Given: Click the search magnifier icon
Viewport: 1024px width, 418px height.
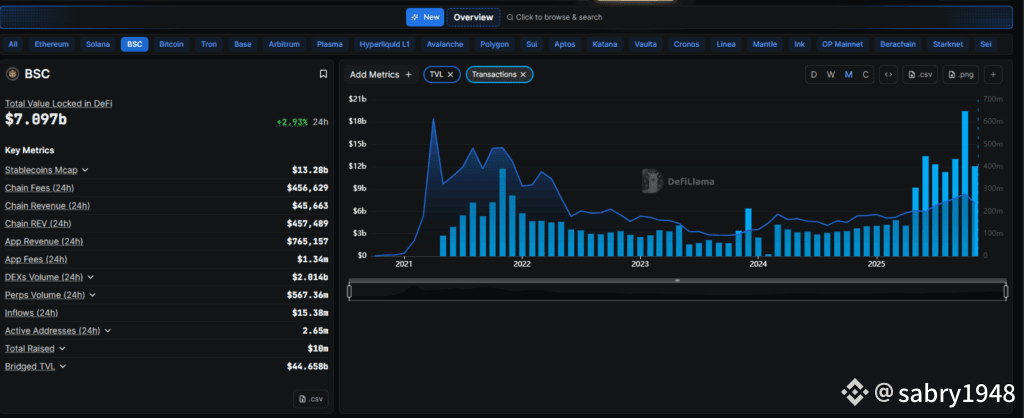Looking at the screenshot, I should pos(510,17).
